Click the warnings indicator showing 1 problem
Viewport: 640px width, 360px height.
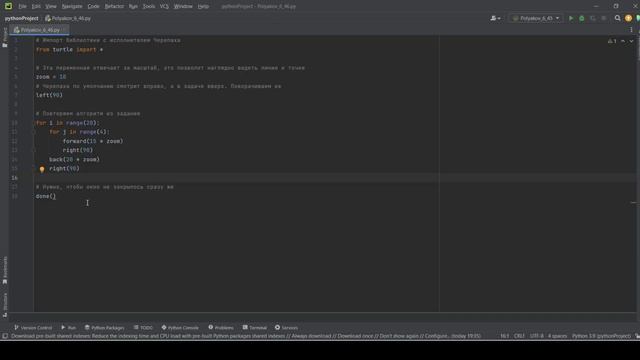pos(612,41)
